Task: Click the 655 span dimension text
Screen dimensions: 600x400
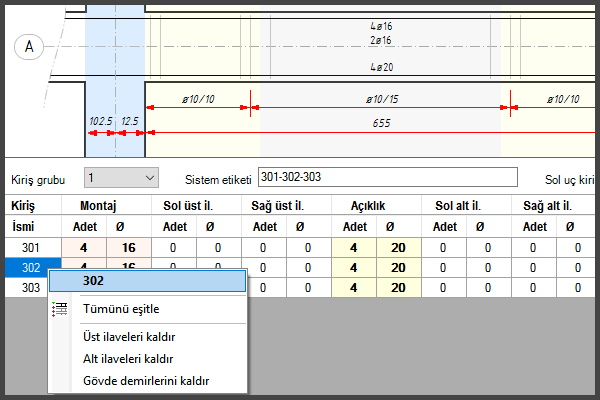Action: 380,121
